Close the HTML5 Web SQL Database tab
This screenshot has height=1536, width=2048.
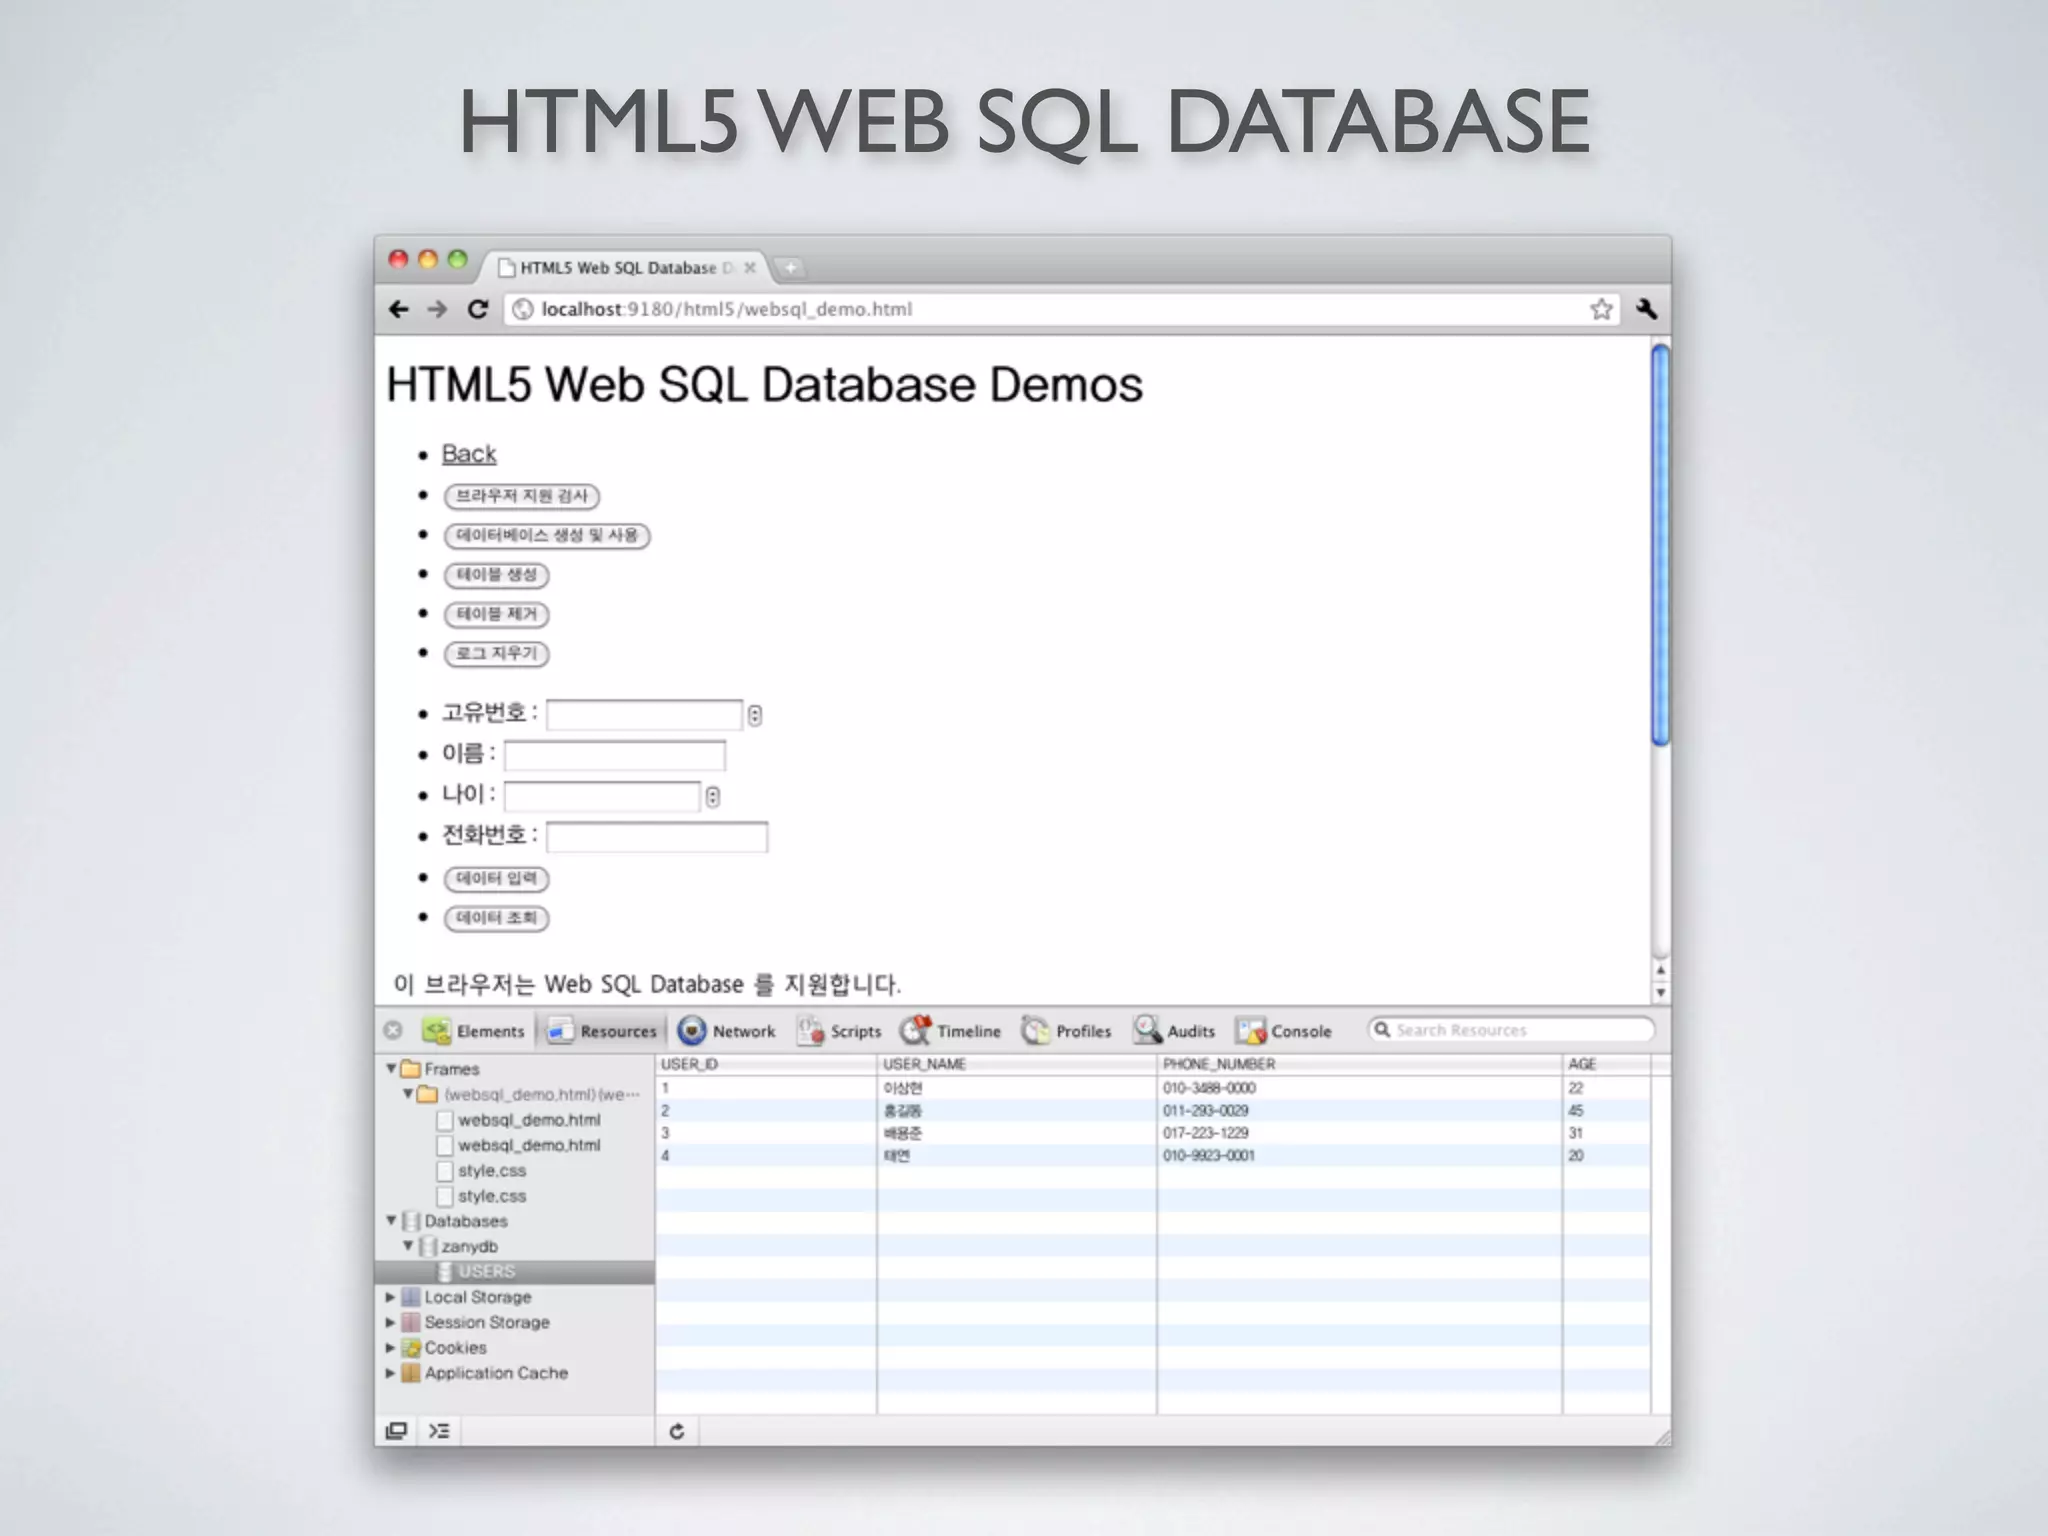click(x=750, y=267)
